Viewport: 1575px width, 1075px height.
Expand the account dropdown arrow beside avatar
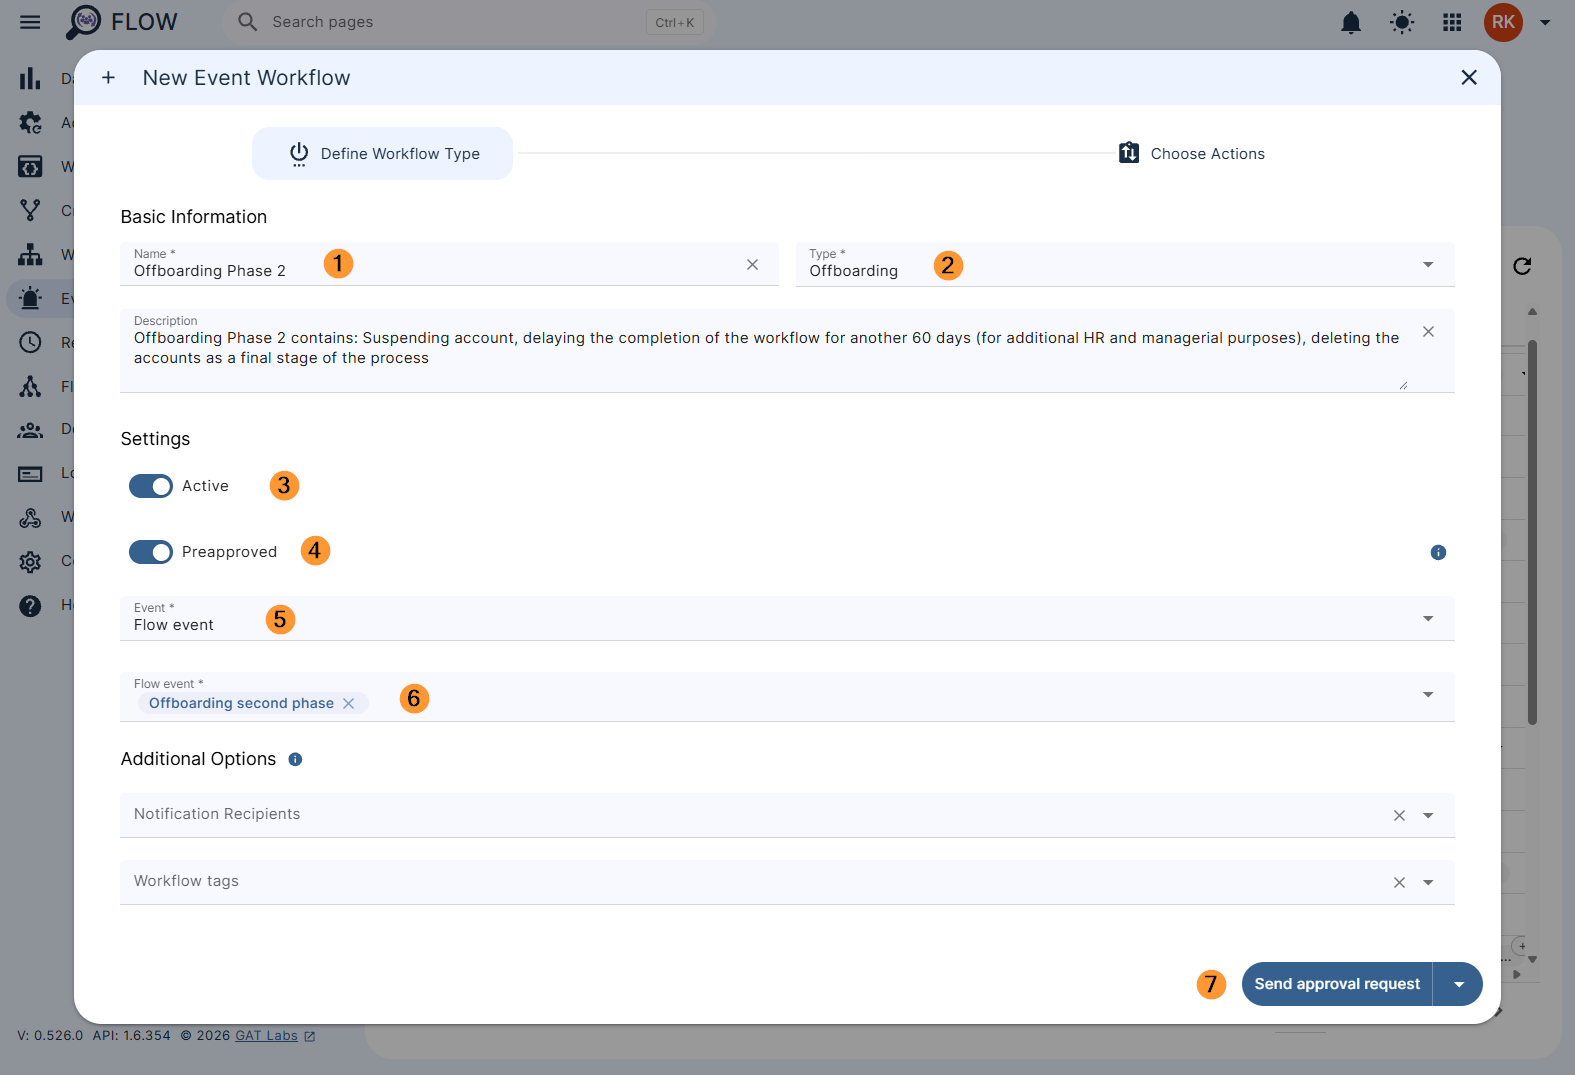coord(1545,22)
